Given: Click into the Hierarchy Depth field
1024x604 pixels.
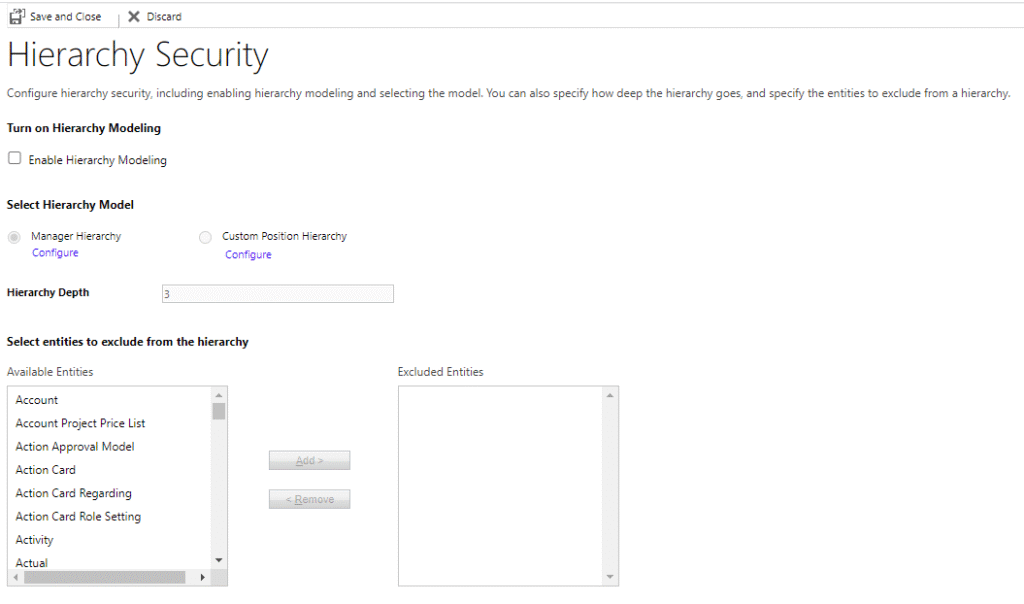Looking at the screenshot, I should (278, 294).
